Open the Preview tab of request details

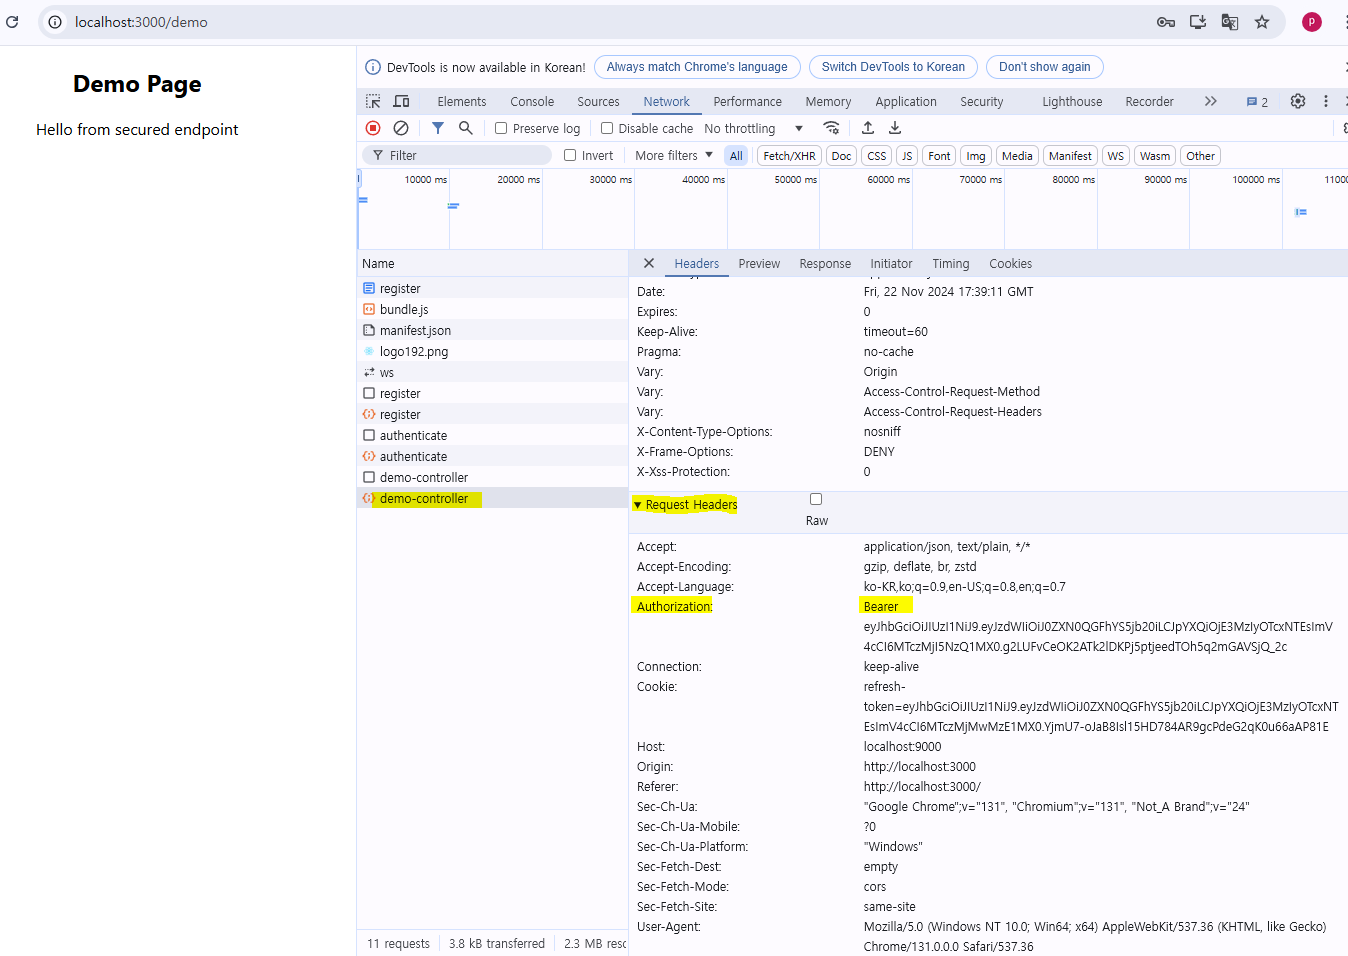759,264
